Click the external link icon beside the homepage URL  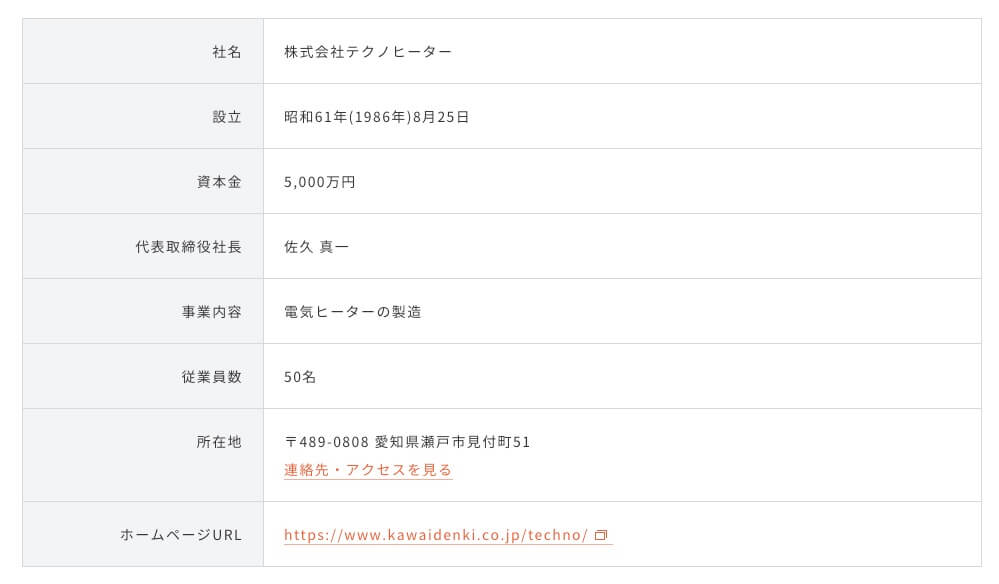pyautogui.click(x=601, y=535)
